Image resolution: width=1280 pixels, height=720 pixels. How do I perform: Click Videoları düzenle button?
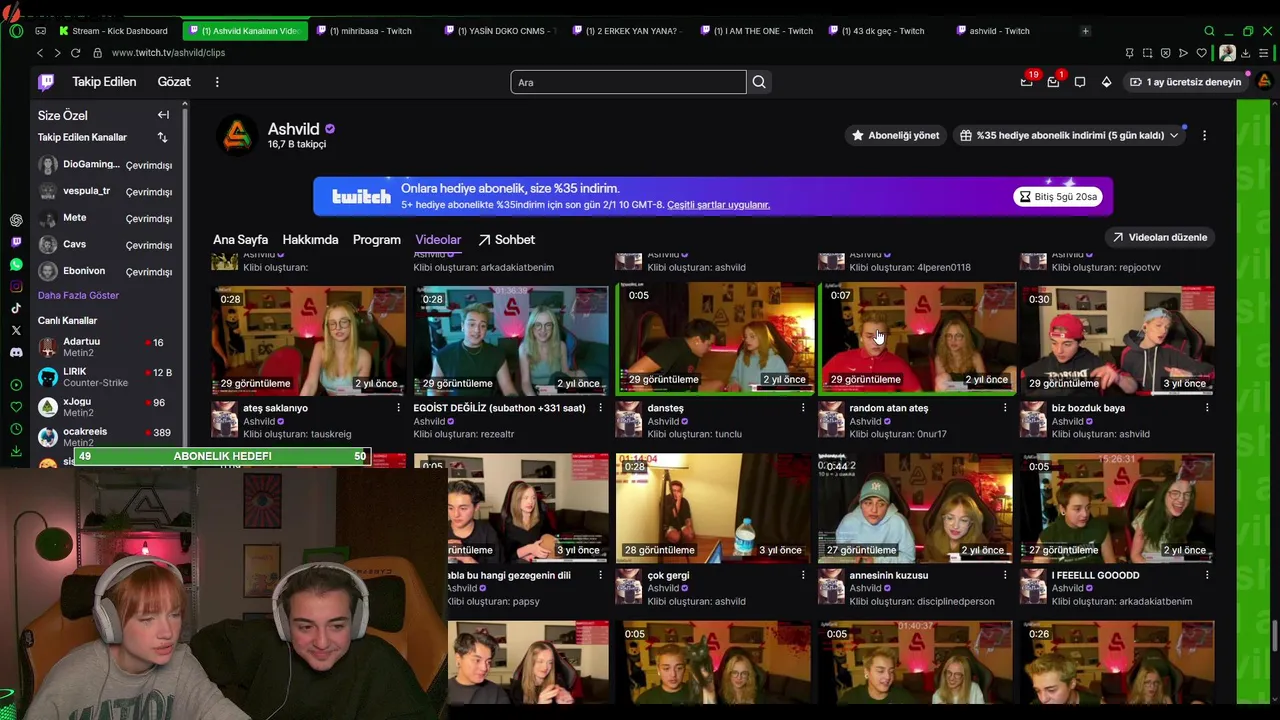point(1159,237)
